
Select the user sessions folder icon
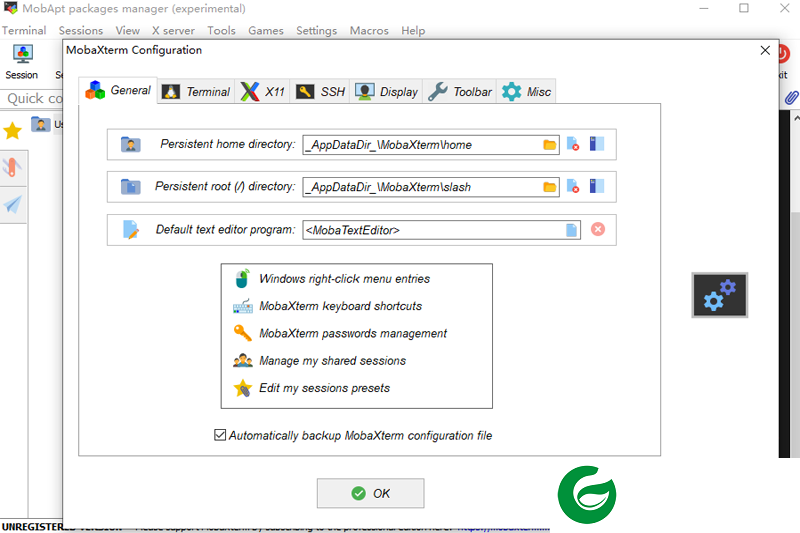click(x=40, y=124)
